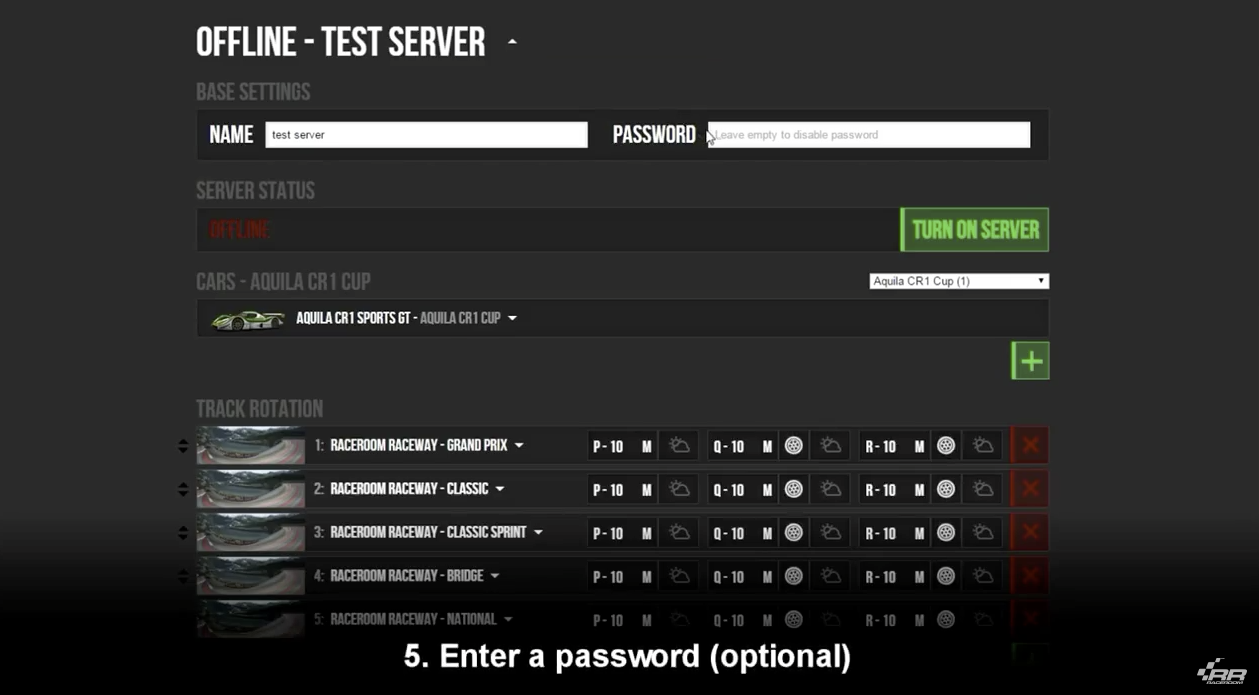Open Aquila CR1 Sports GT car dropdown
The image size is (1259, 695).
tap(512, 318)
